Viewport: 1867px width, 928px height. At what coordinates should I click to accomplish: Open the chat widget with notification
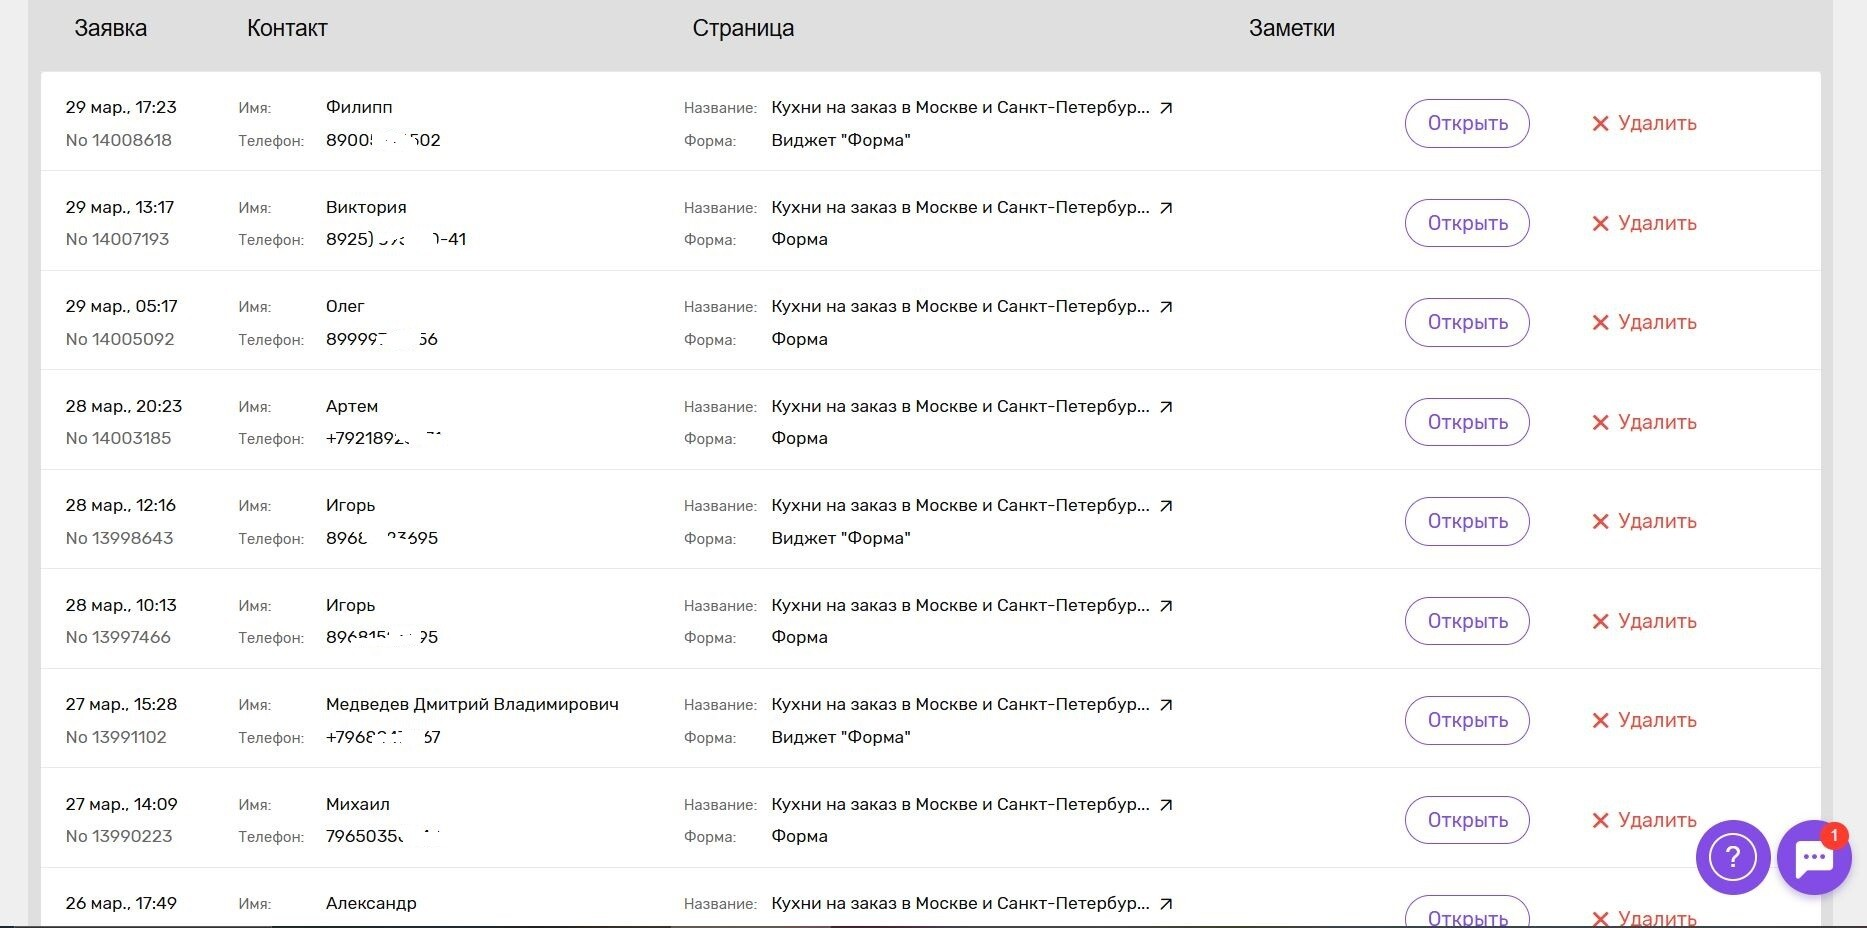click(1814, 857)
